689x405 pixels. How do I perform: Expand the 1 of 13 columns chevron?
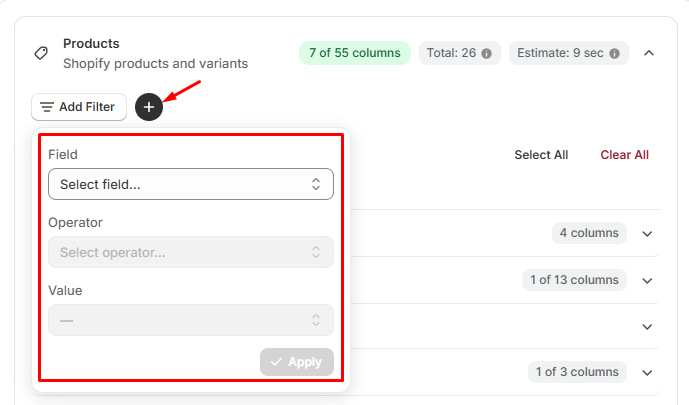point(647,281)
